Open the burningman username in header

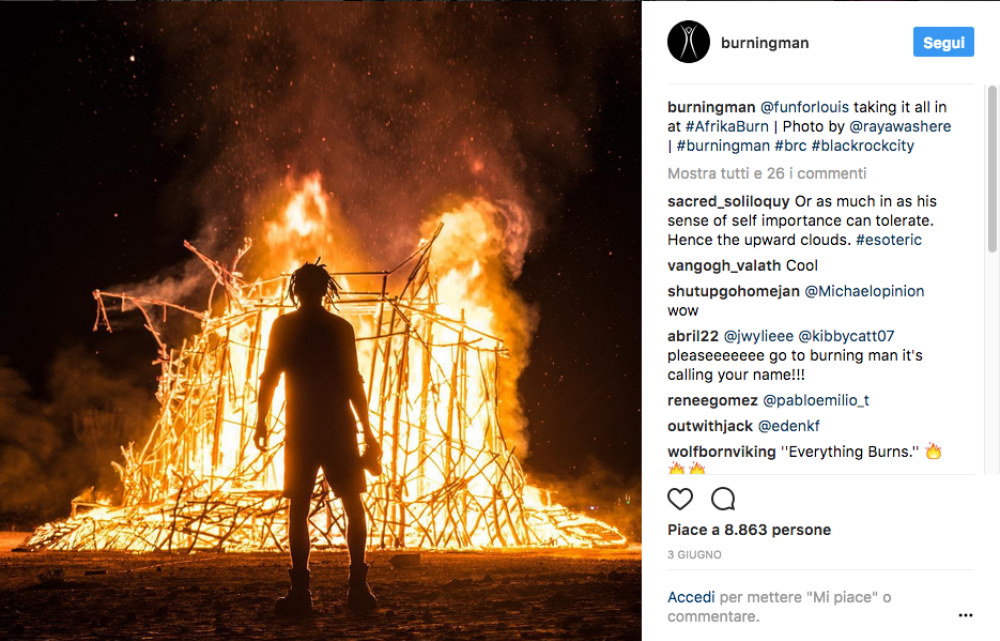pos(765,43)
